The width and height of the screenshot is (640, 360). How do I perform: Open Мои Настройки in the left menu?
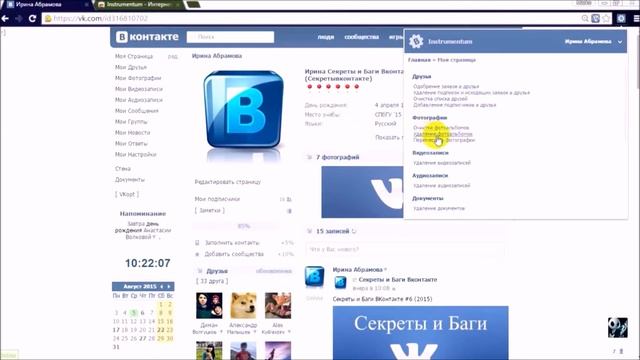136,155
